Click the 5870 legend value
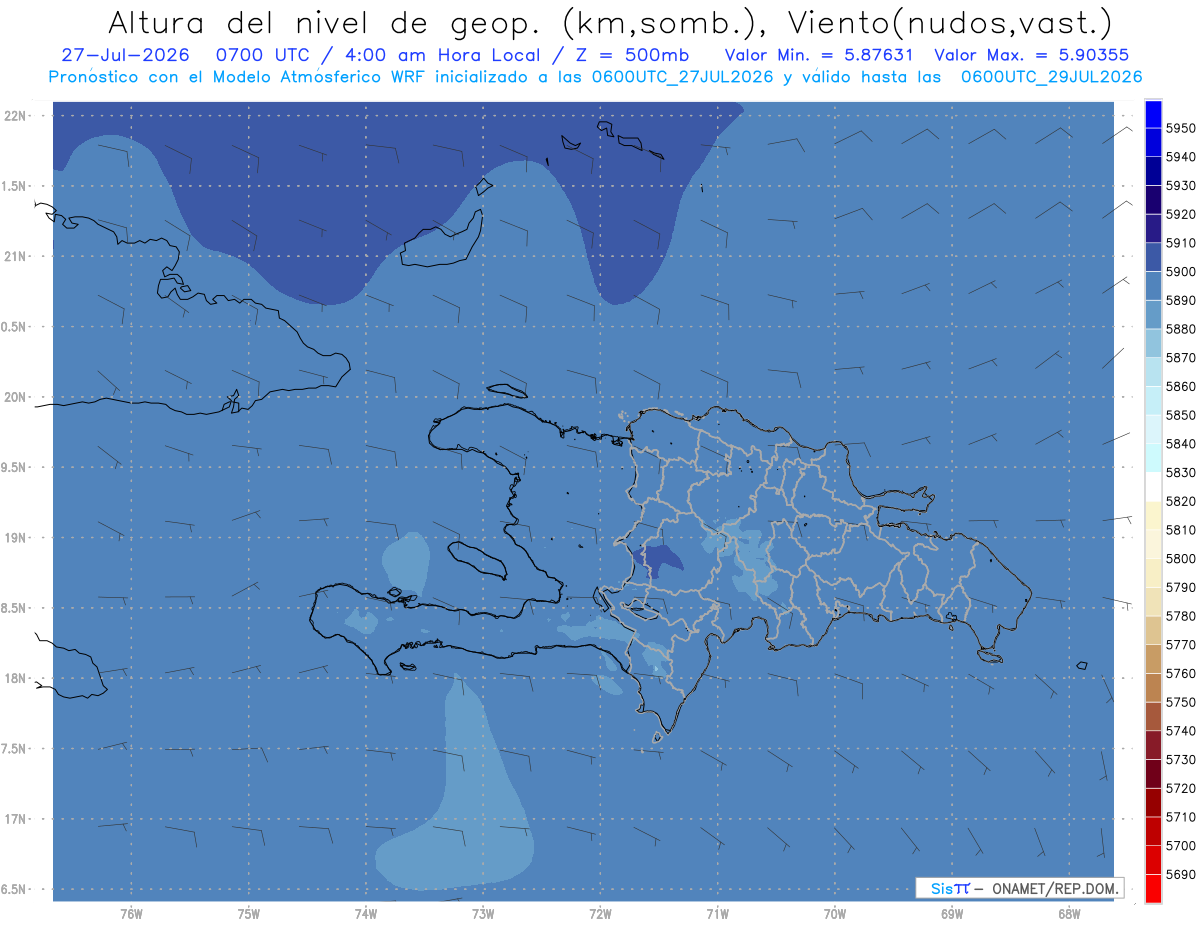Viewport: 1200px width, 927px height. pyautogui.click(x=1181, y=357)
